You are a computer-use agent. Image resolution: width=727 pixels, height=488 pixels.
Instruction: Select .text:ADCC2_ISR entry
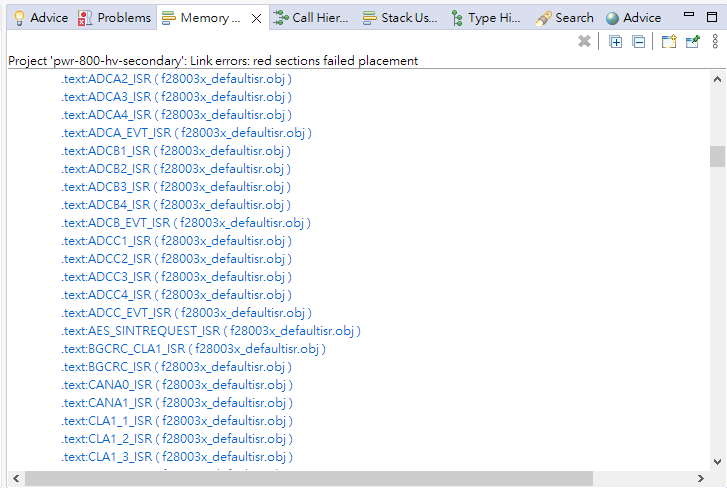[176, 259]
